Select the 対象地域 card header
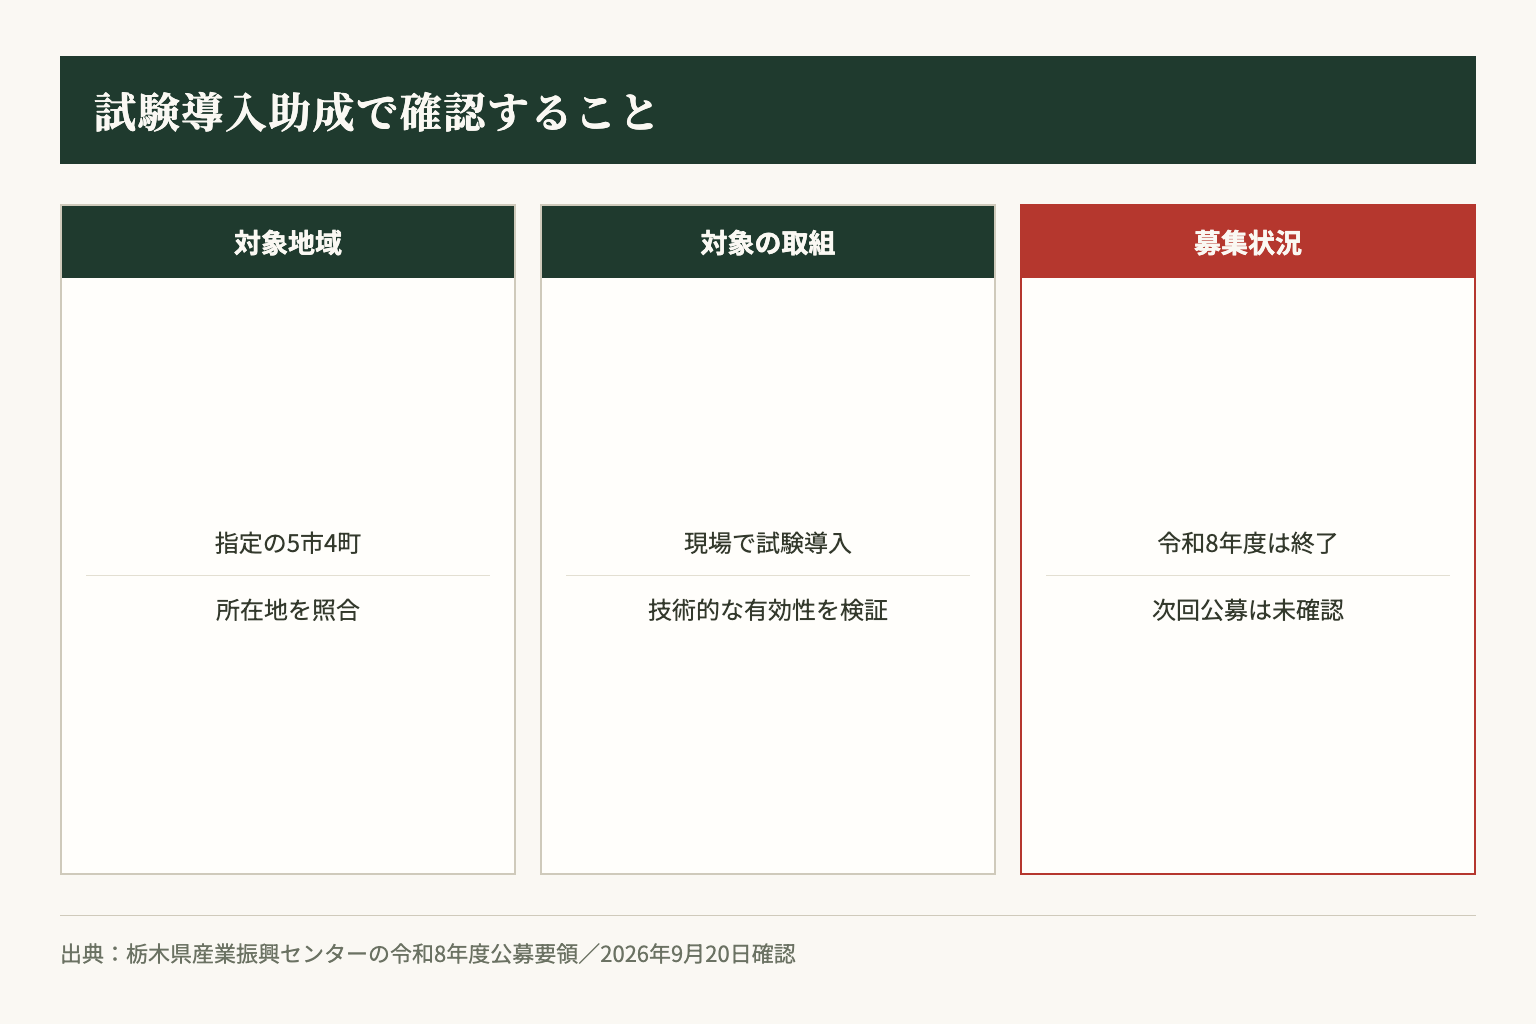Screen dimensions: 1536x1024 point(288,242)
